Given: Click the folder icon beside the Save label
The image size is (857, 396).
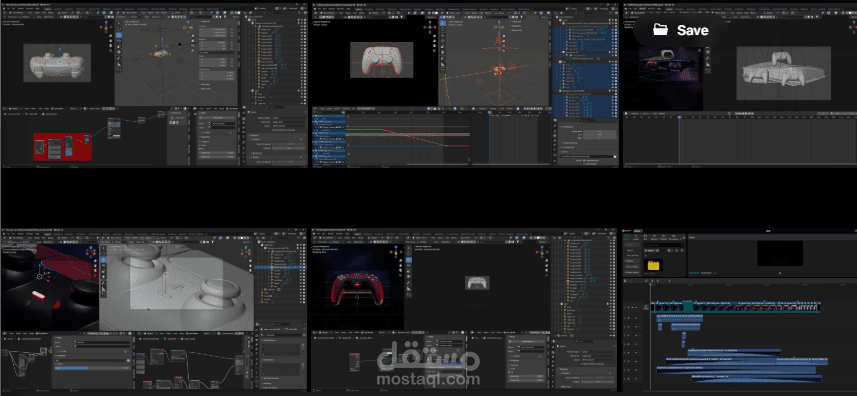Looking at the screenshot, I should [660, 30].
